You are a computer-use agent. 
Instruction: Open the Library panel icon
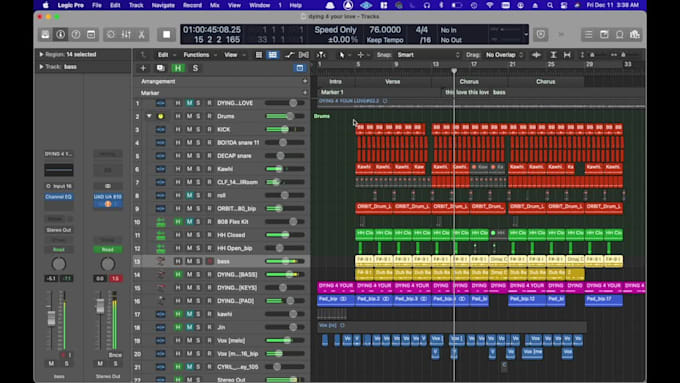click(x=45, y=35)
